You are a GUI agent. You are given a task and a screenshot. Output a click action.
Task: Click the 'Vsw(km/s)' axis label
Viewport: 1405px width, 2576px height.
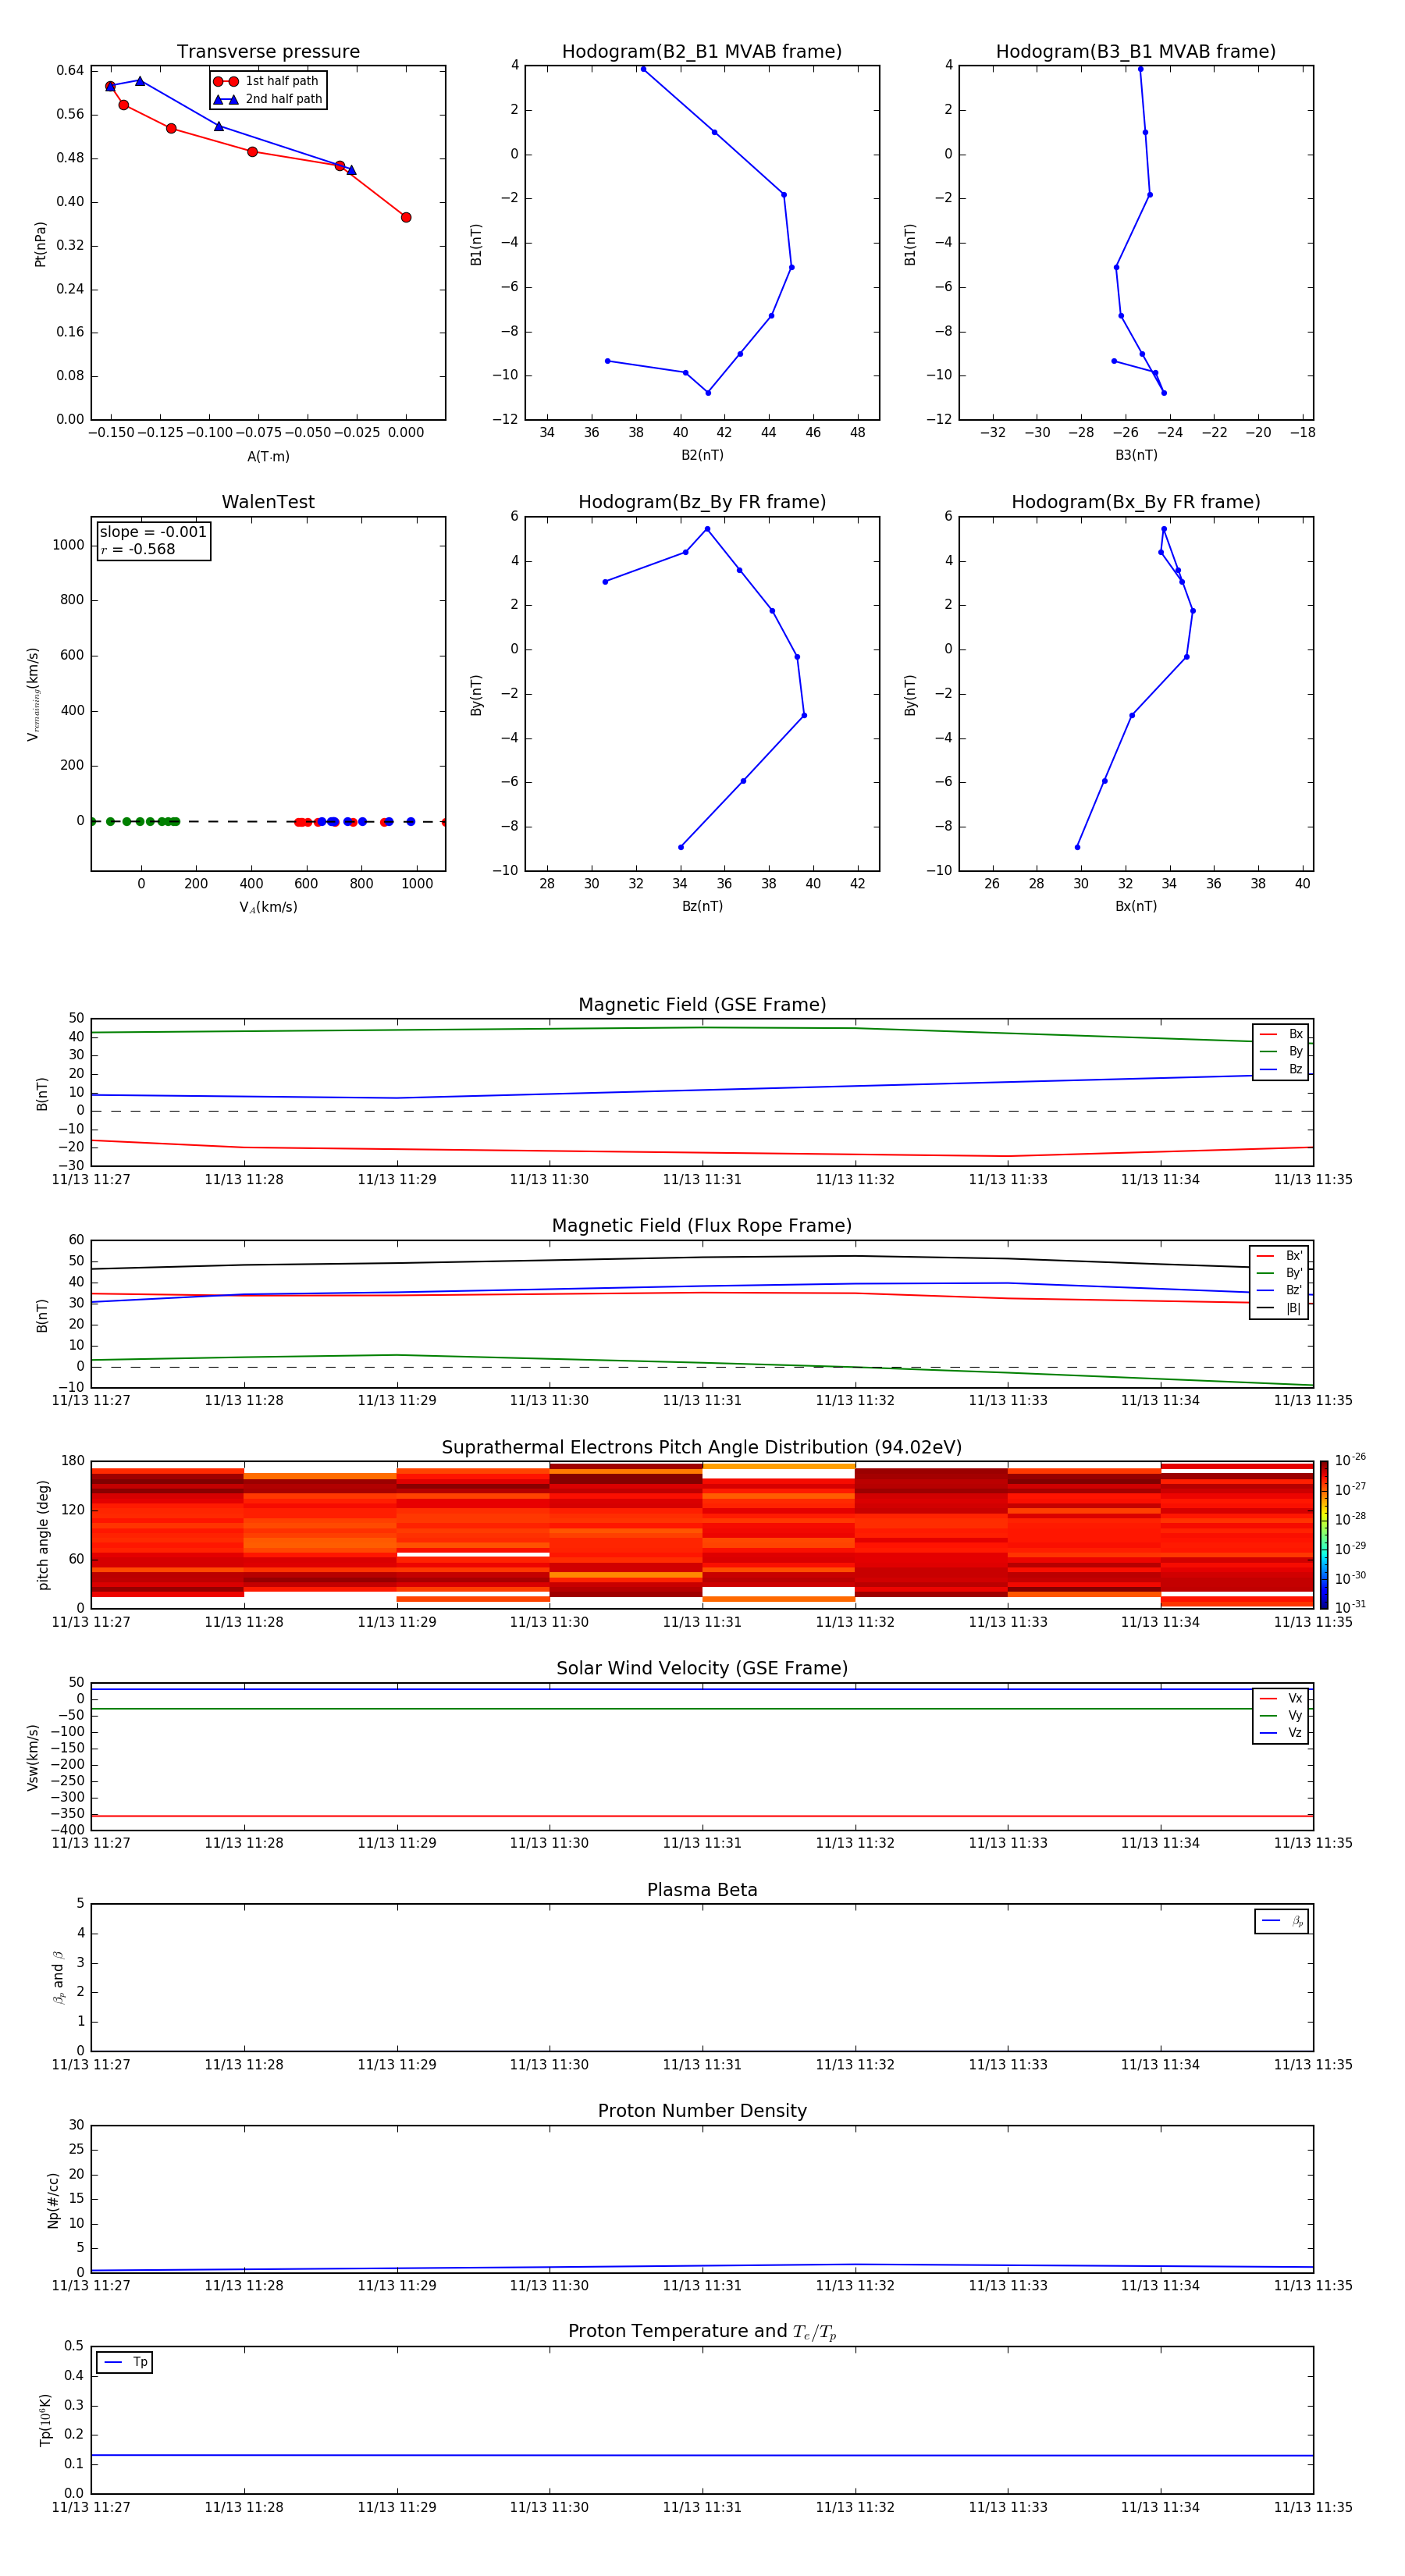[33, 1756]
